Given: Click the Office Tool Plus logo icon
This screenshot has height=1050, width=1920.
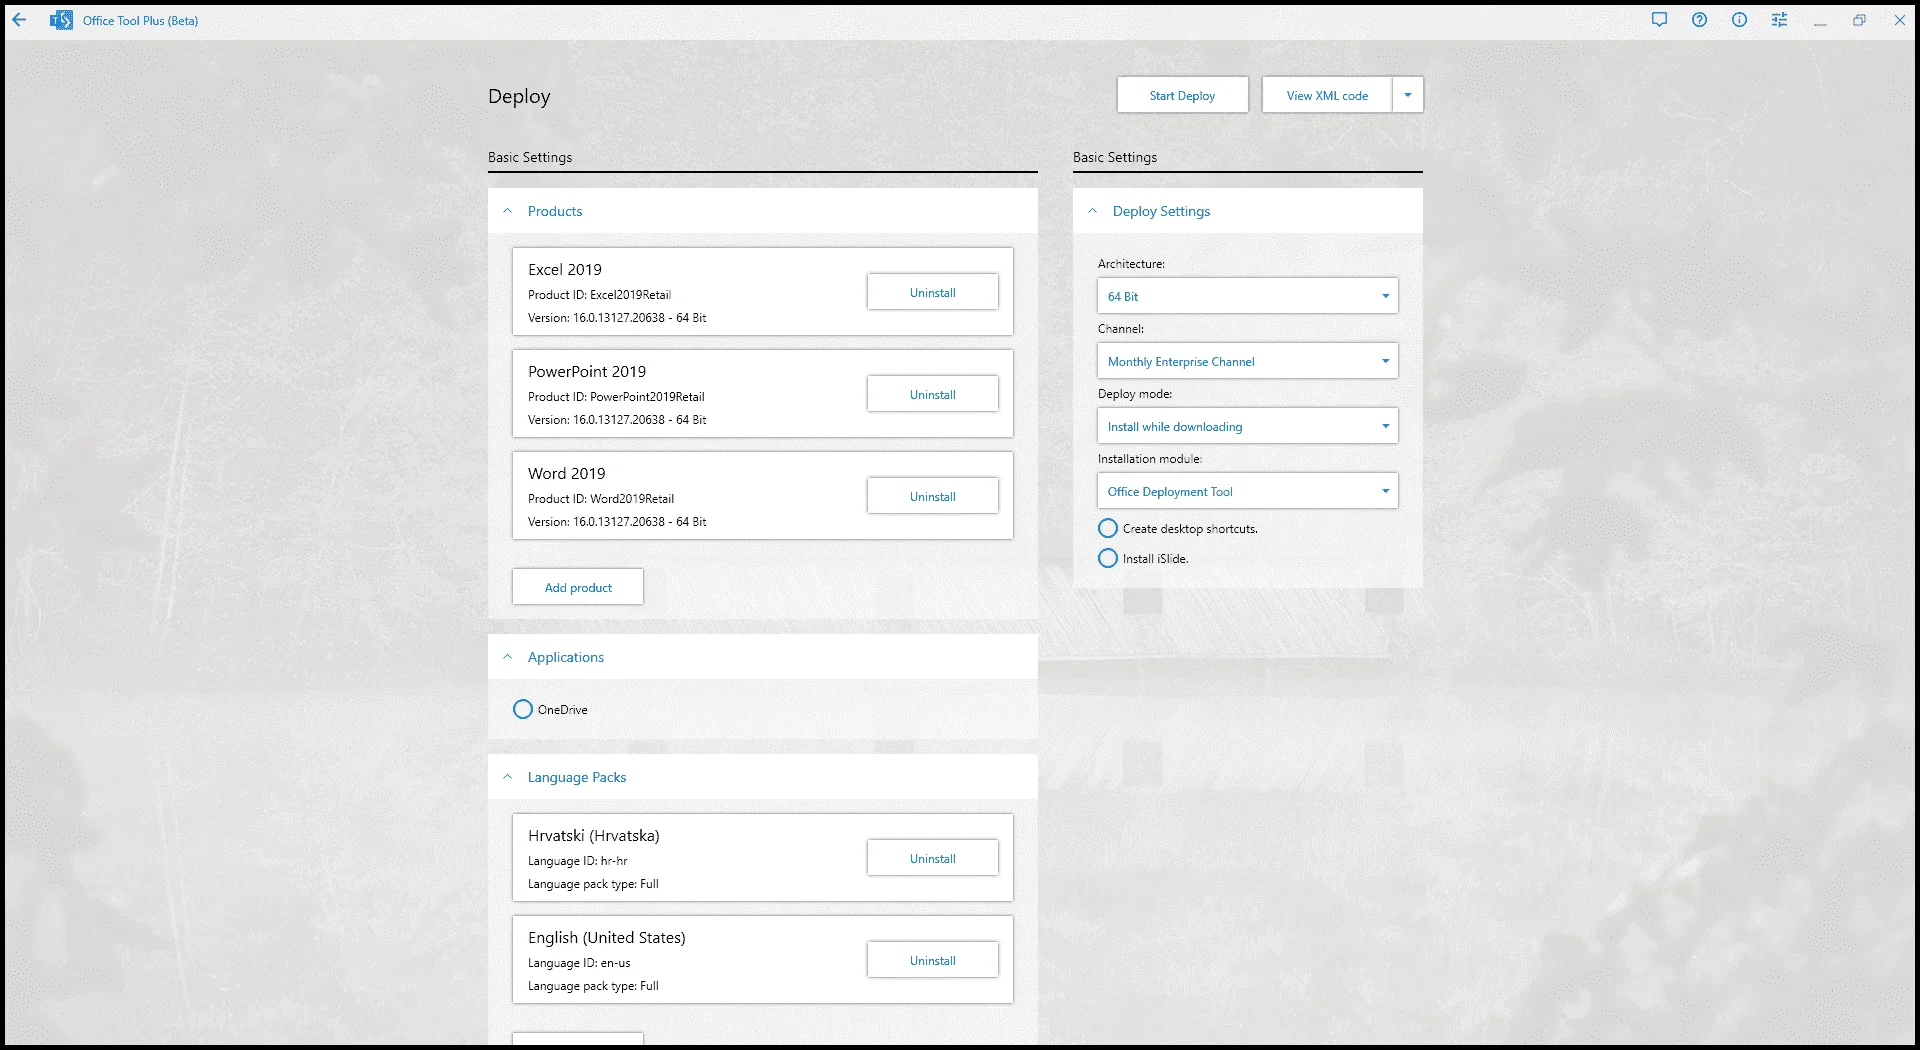Looking at the screenshot, I should click(x=61, y=20).
